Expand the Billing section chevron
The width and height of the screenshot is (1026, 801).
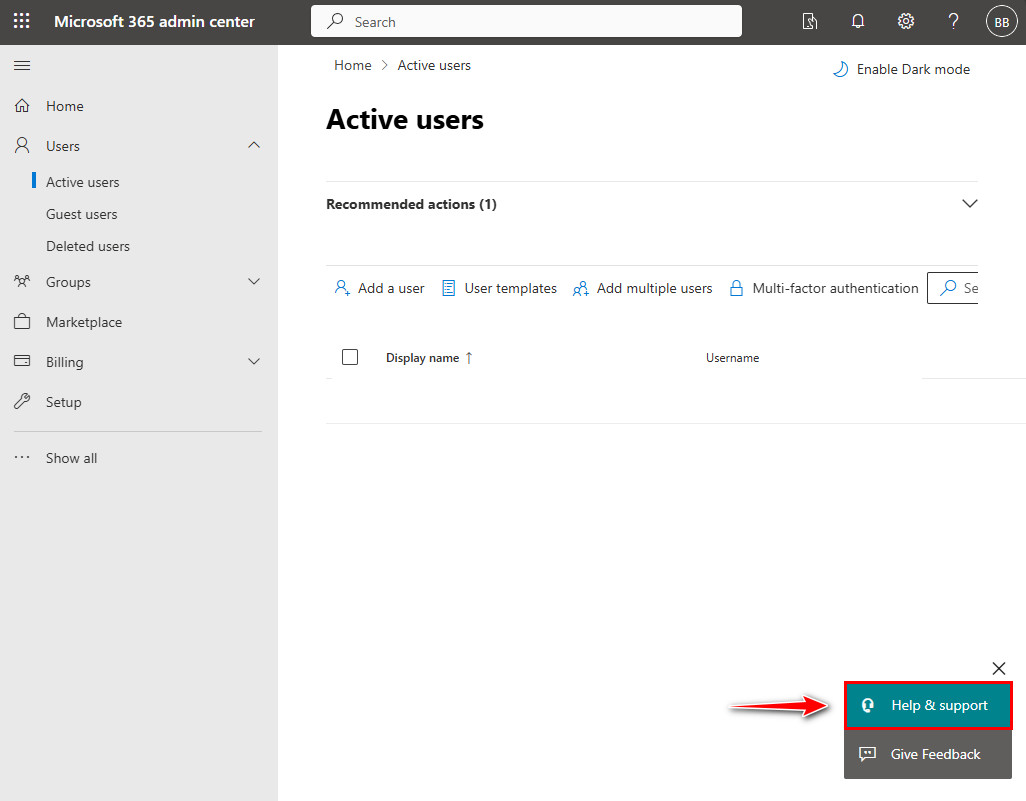point(254,361)
